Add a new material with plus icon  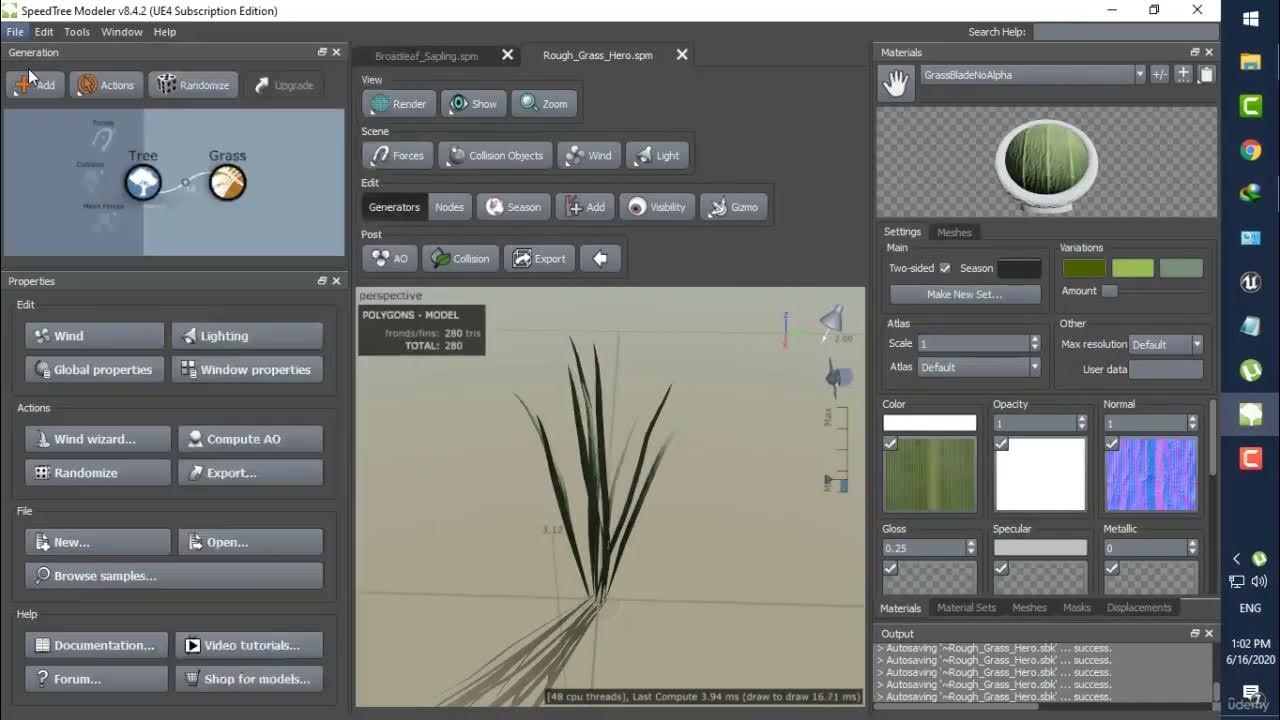pos(1183,74)
